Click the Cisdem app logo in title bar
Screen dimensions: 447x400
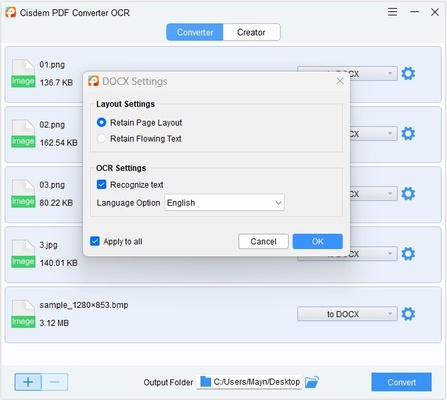[11, 12]
